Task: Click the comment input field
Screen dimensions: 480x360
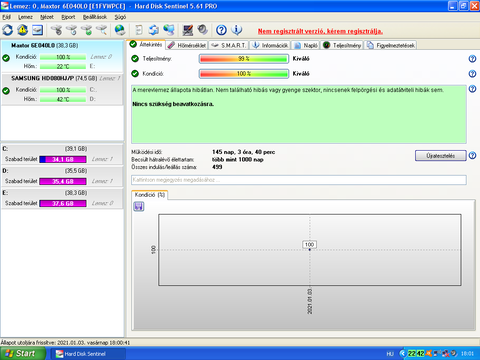Action: click(299, 180)
